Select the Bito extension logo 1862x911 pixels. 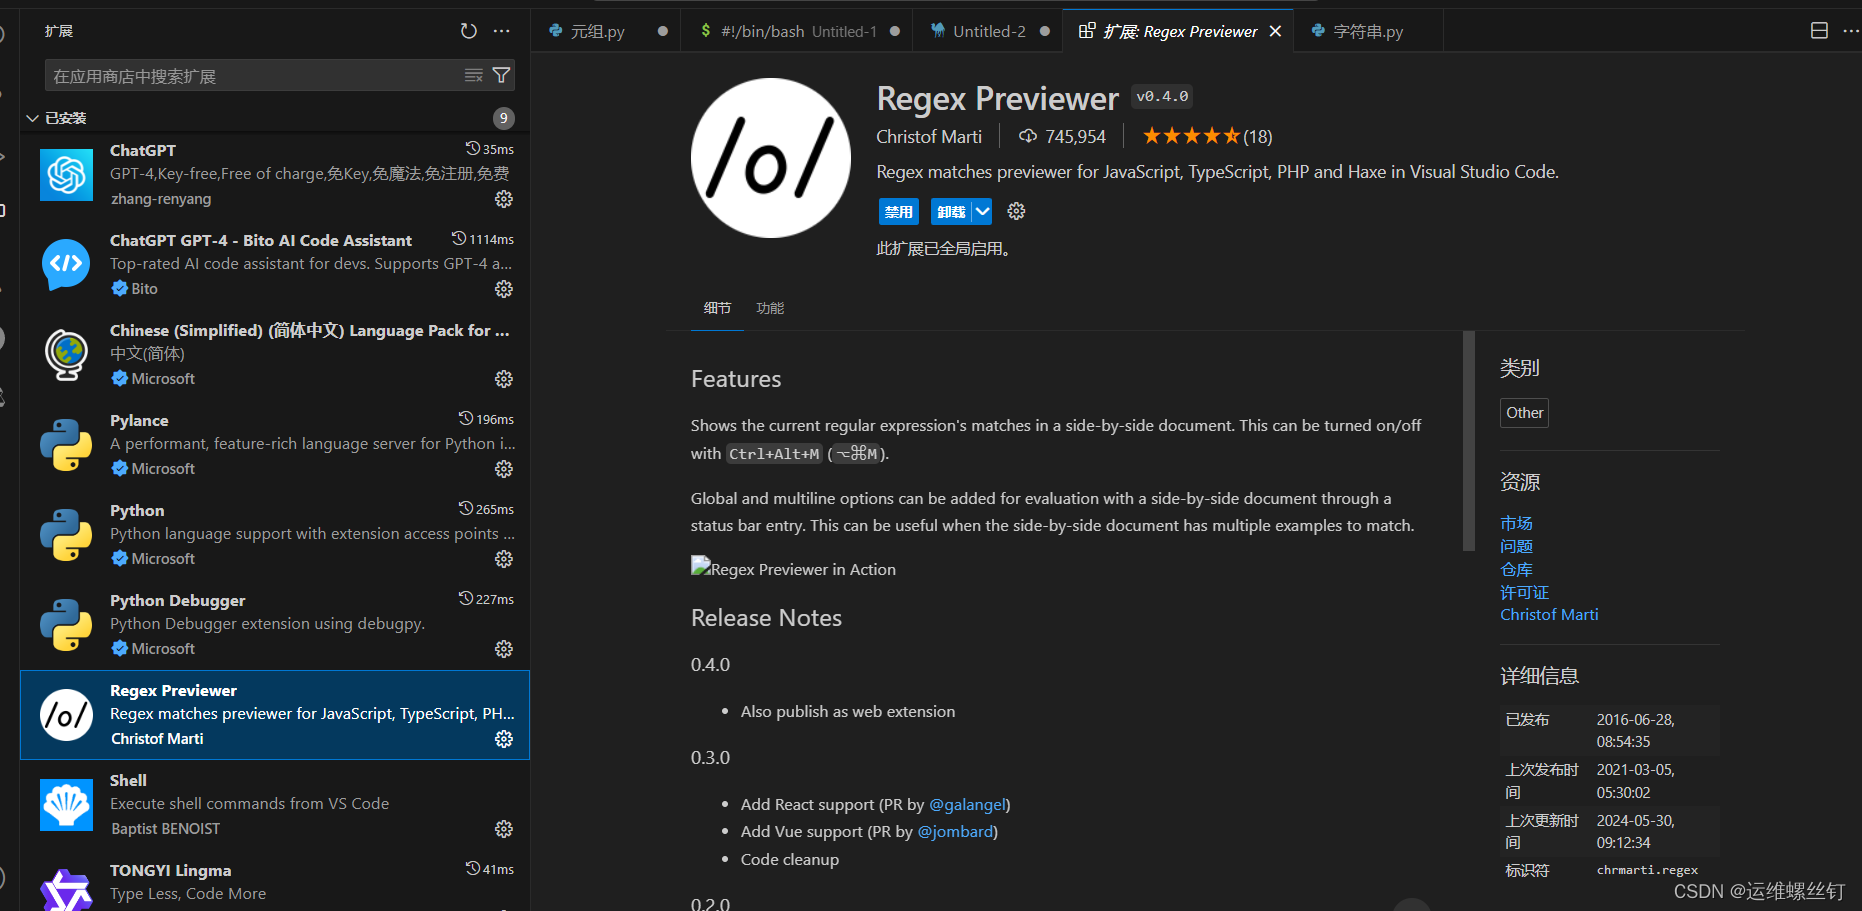tap(66, 264)
